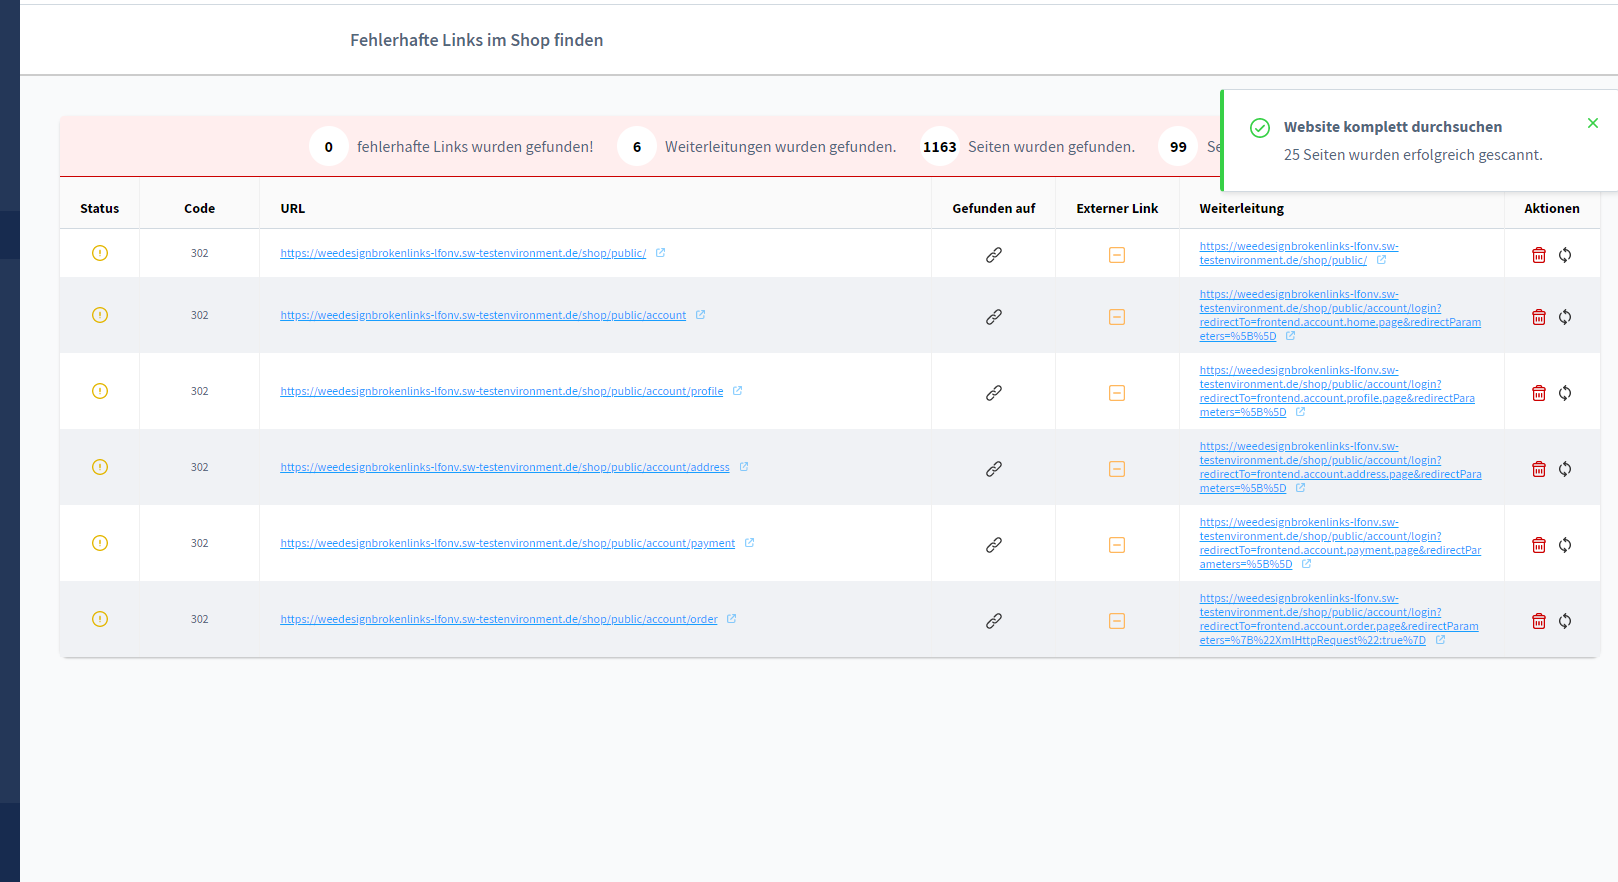Open account/address URL external-link icon
This screenshot has height=882, width=1618.
(x=744, y=467)
